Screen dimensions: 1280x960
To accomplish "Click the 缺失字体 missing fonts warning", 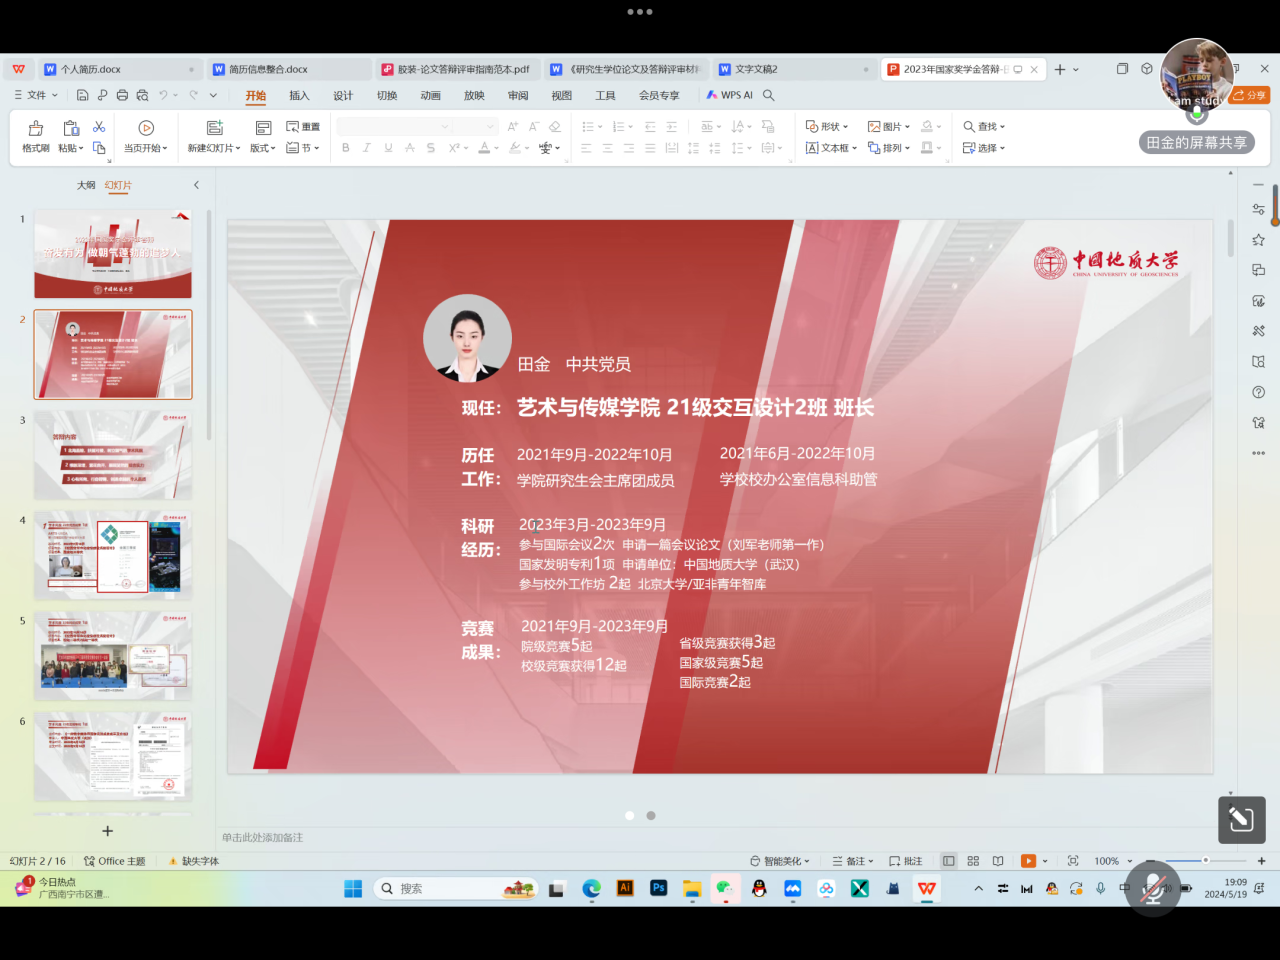I will coord(194,861).
